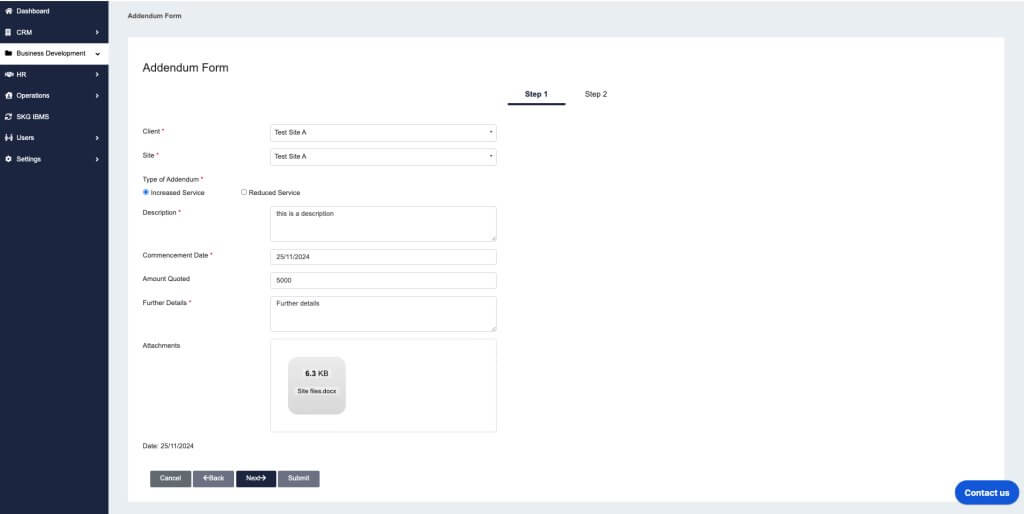Viewport: 1024px width, 514px height.
Task: Click the Users icon in sidebar
Action: coord(9,137)
